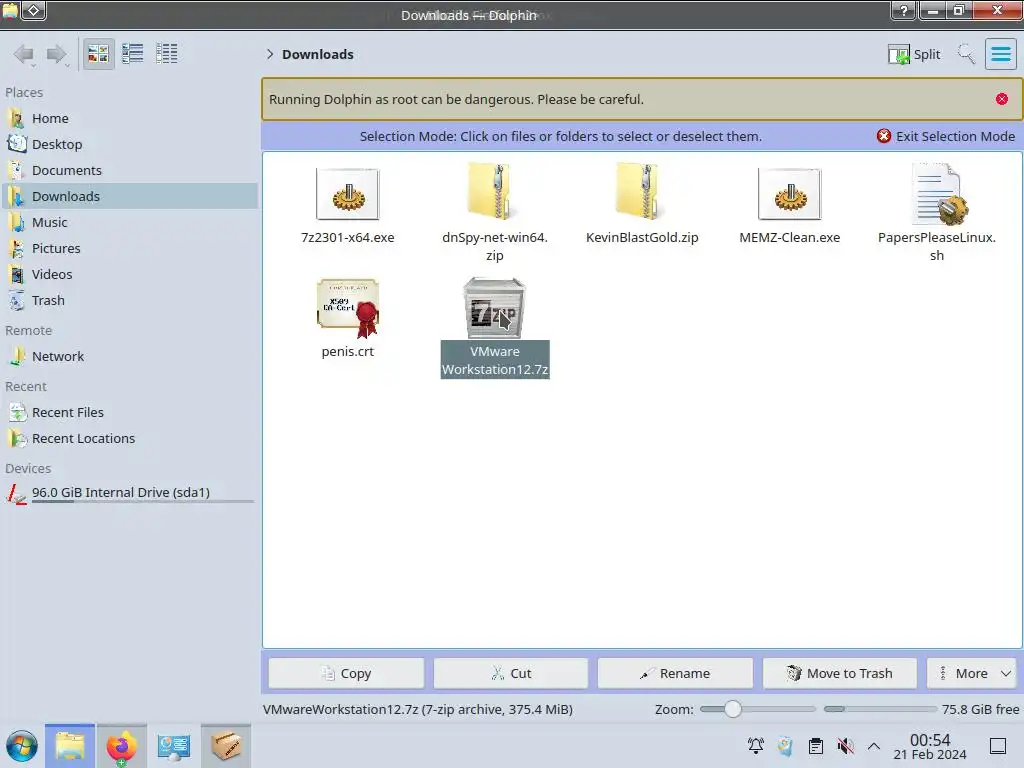Open Pictures in Places
The height and width of the screenshot is (768, 1024).
131,248
